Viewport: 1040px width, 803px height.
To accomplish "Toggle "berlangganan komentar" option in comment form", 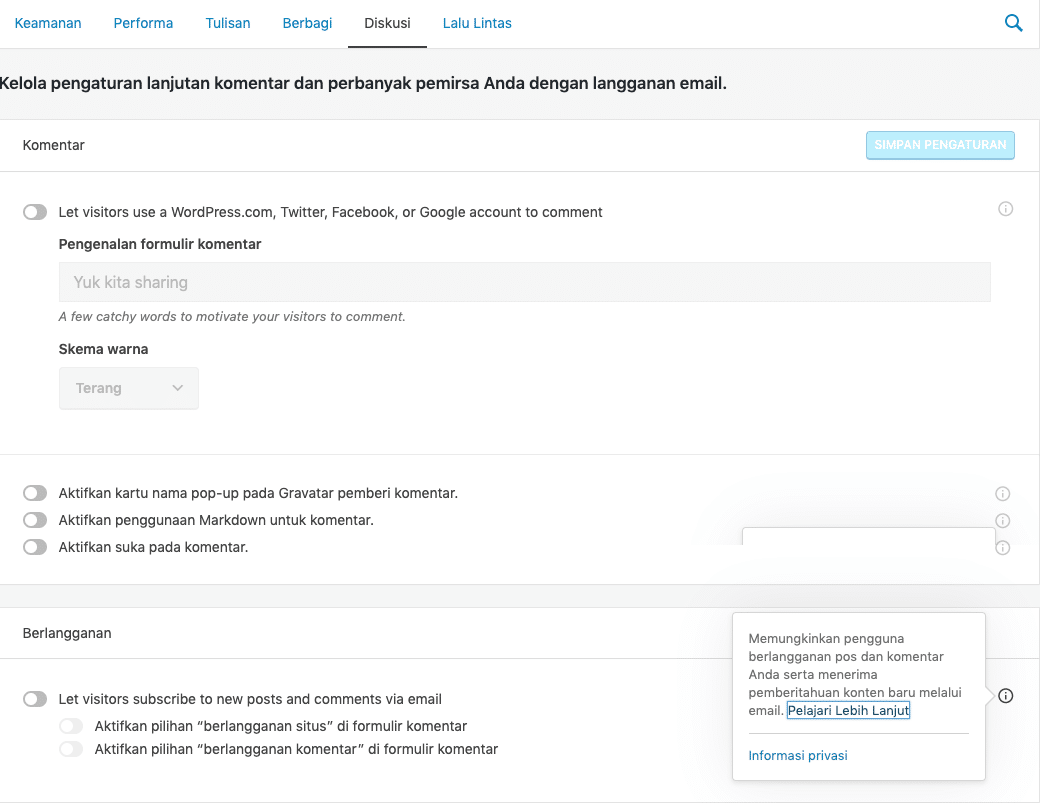I will pyautogui.click(x=71, y=749).
